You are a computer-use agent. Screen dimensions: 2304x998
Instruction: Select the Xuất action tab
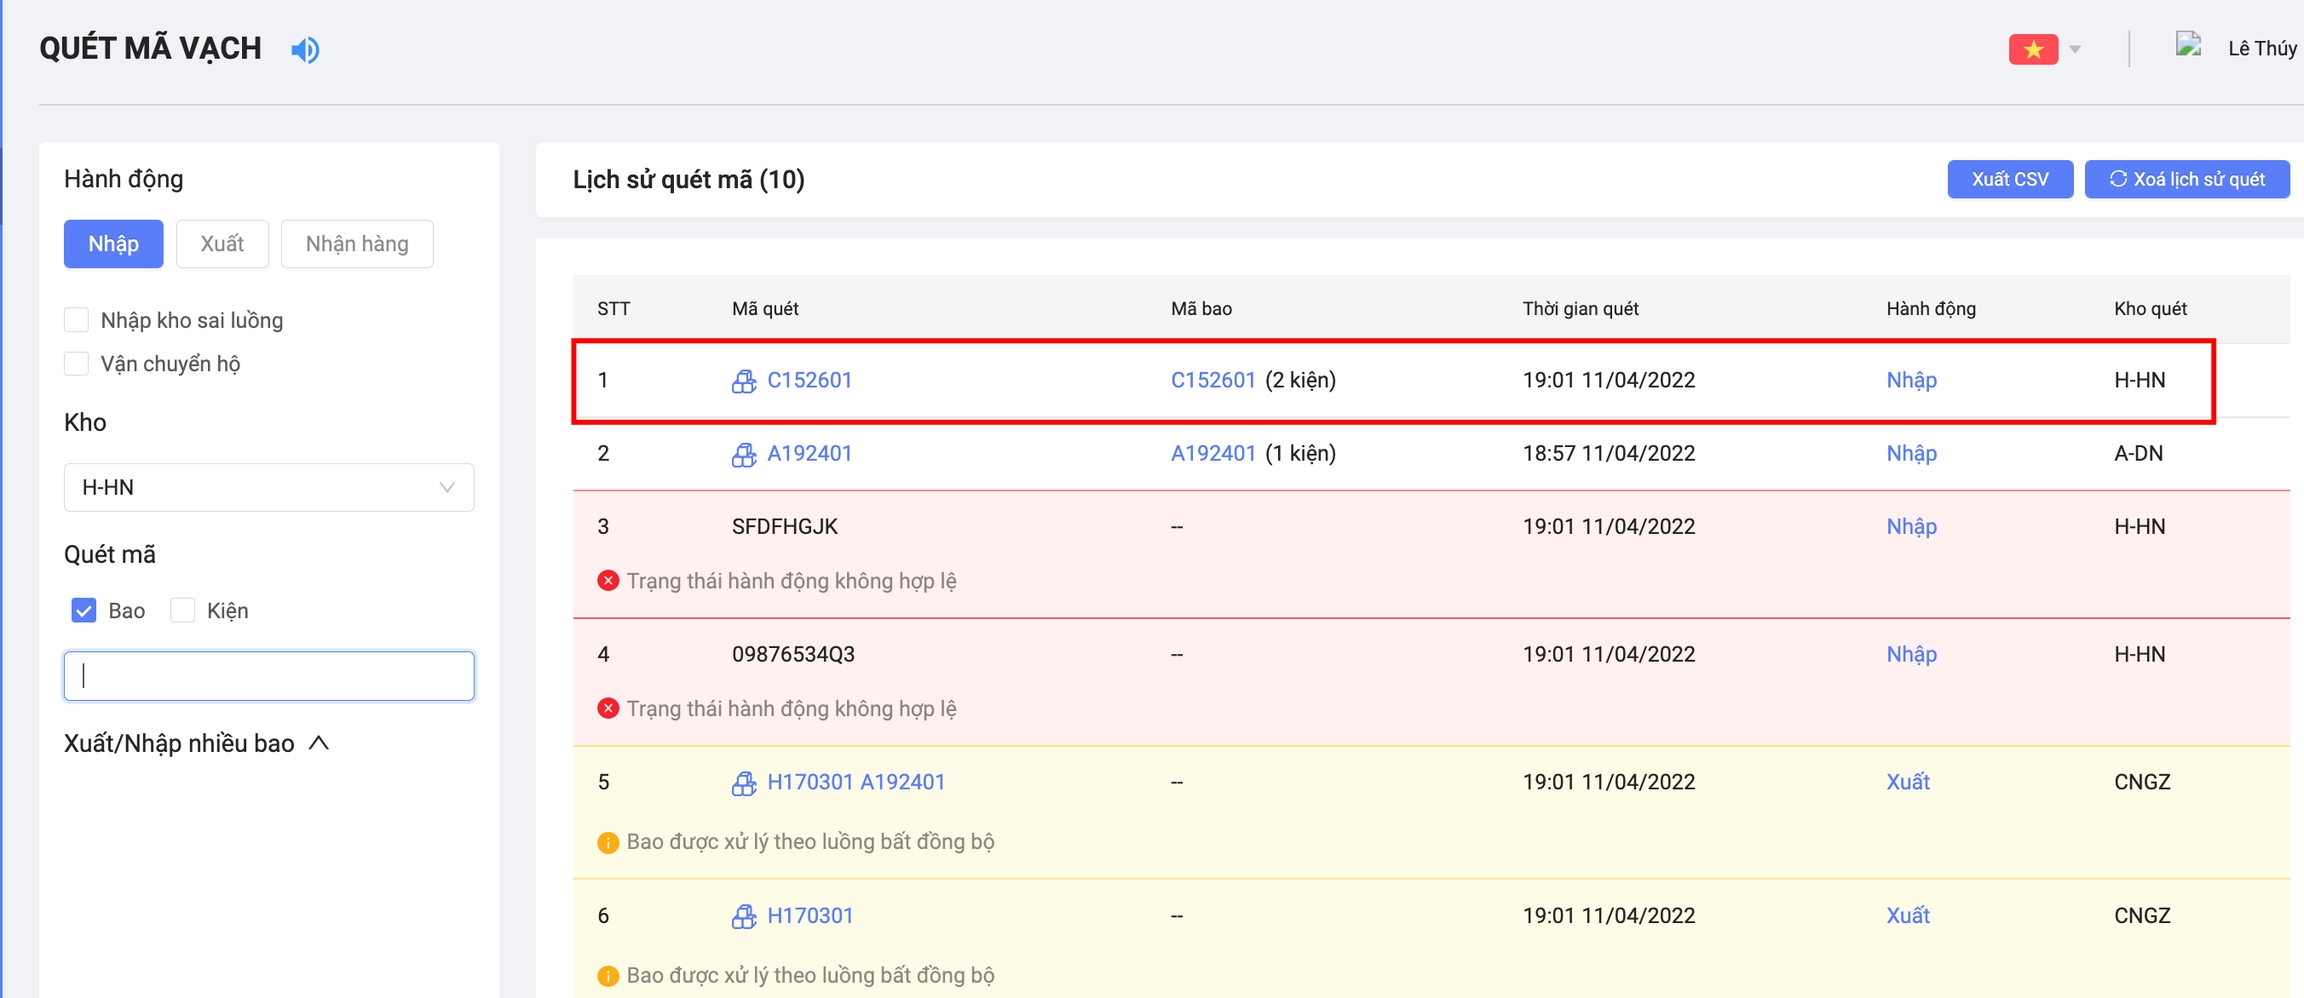point(222,244)
